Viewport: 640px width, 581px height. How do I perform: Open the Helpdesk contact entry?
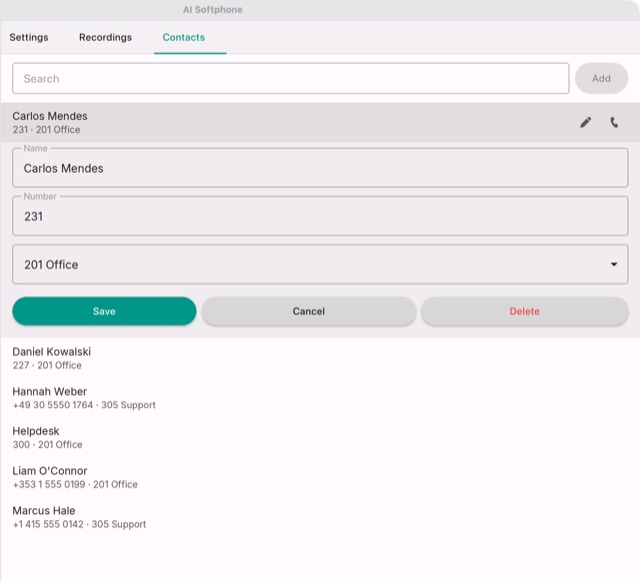tap(320, 437)
